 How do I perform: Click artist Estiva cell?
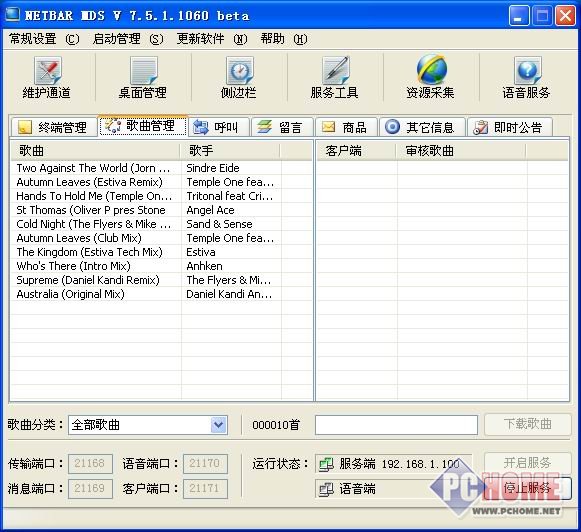coord(201,252)
